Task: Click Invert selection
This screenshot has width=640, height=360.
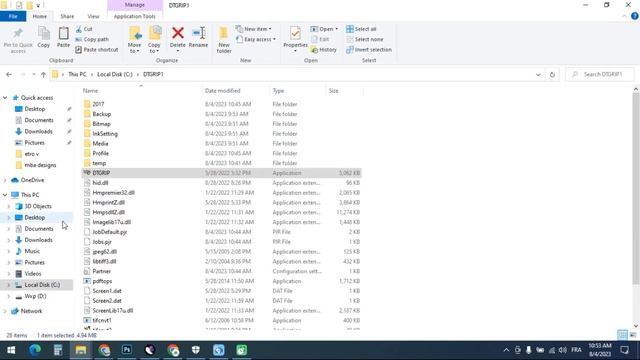Action: pos(369,49)
